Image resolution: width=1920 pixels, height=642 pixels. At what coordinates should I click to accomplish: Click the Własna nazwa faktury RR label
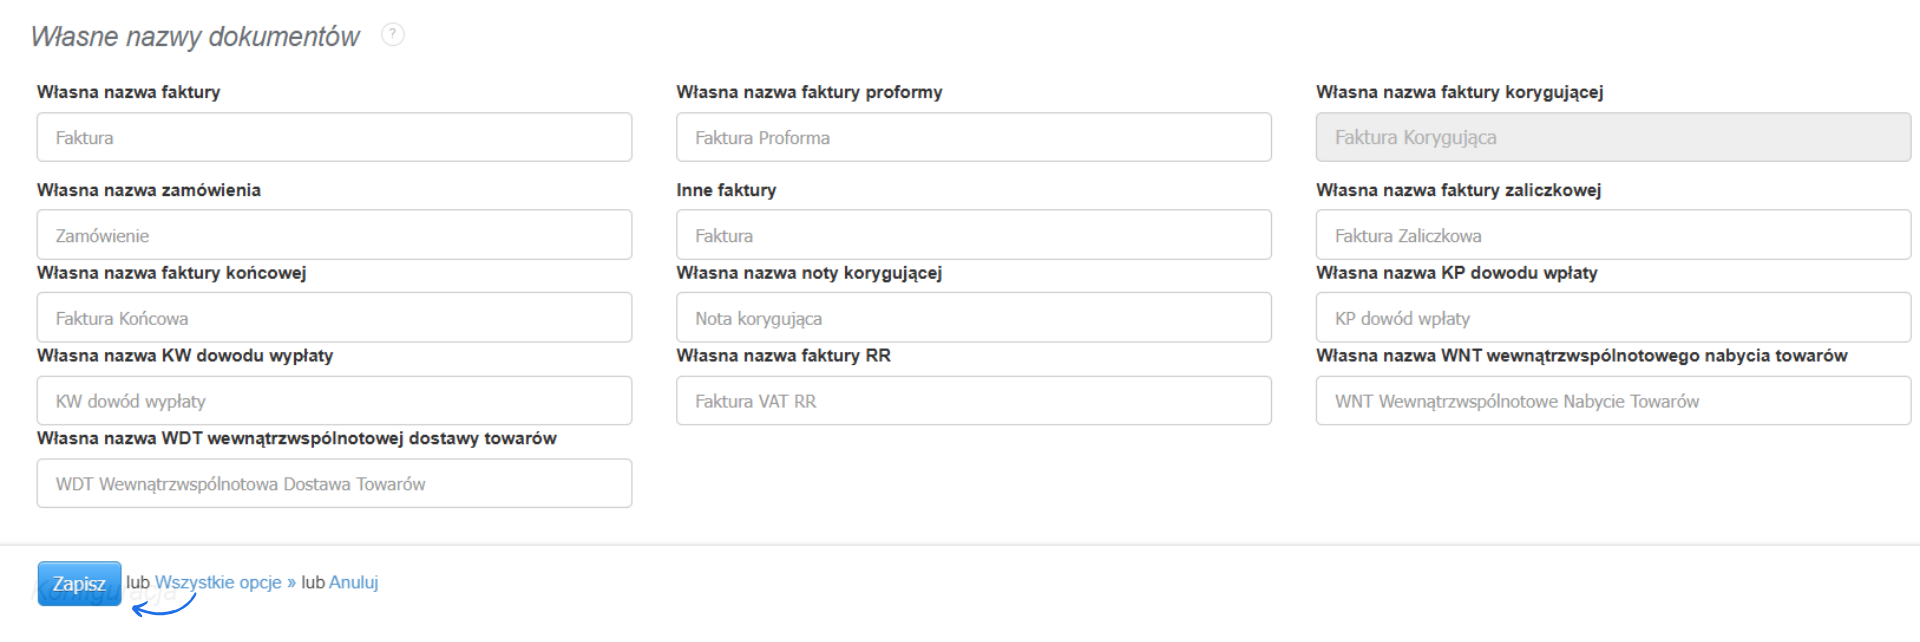(783, 355)
